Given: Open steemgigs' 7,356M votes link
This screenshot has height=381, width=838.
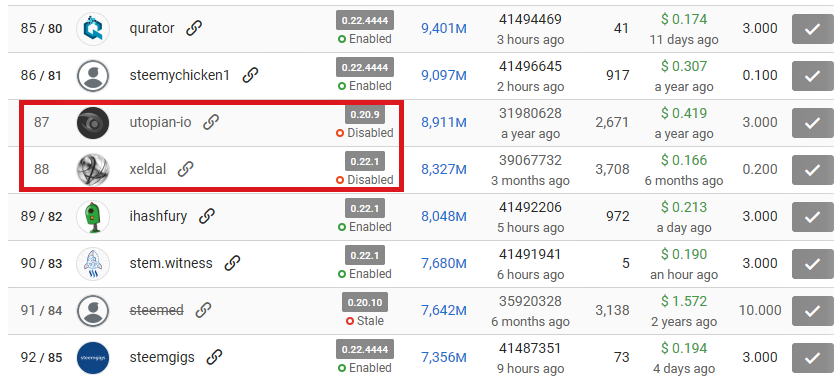Looking at the screenshot, I should click(444, 357).
